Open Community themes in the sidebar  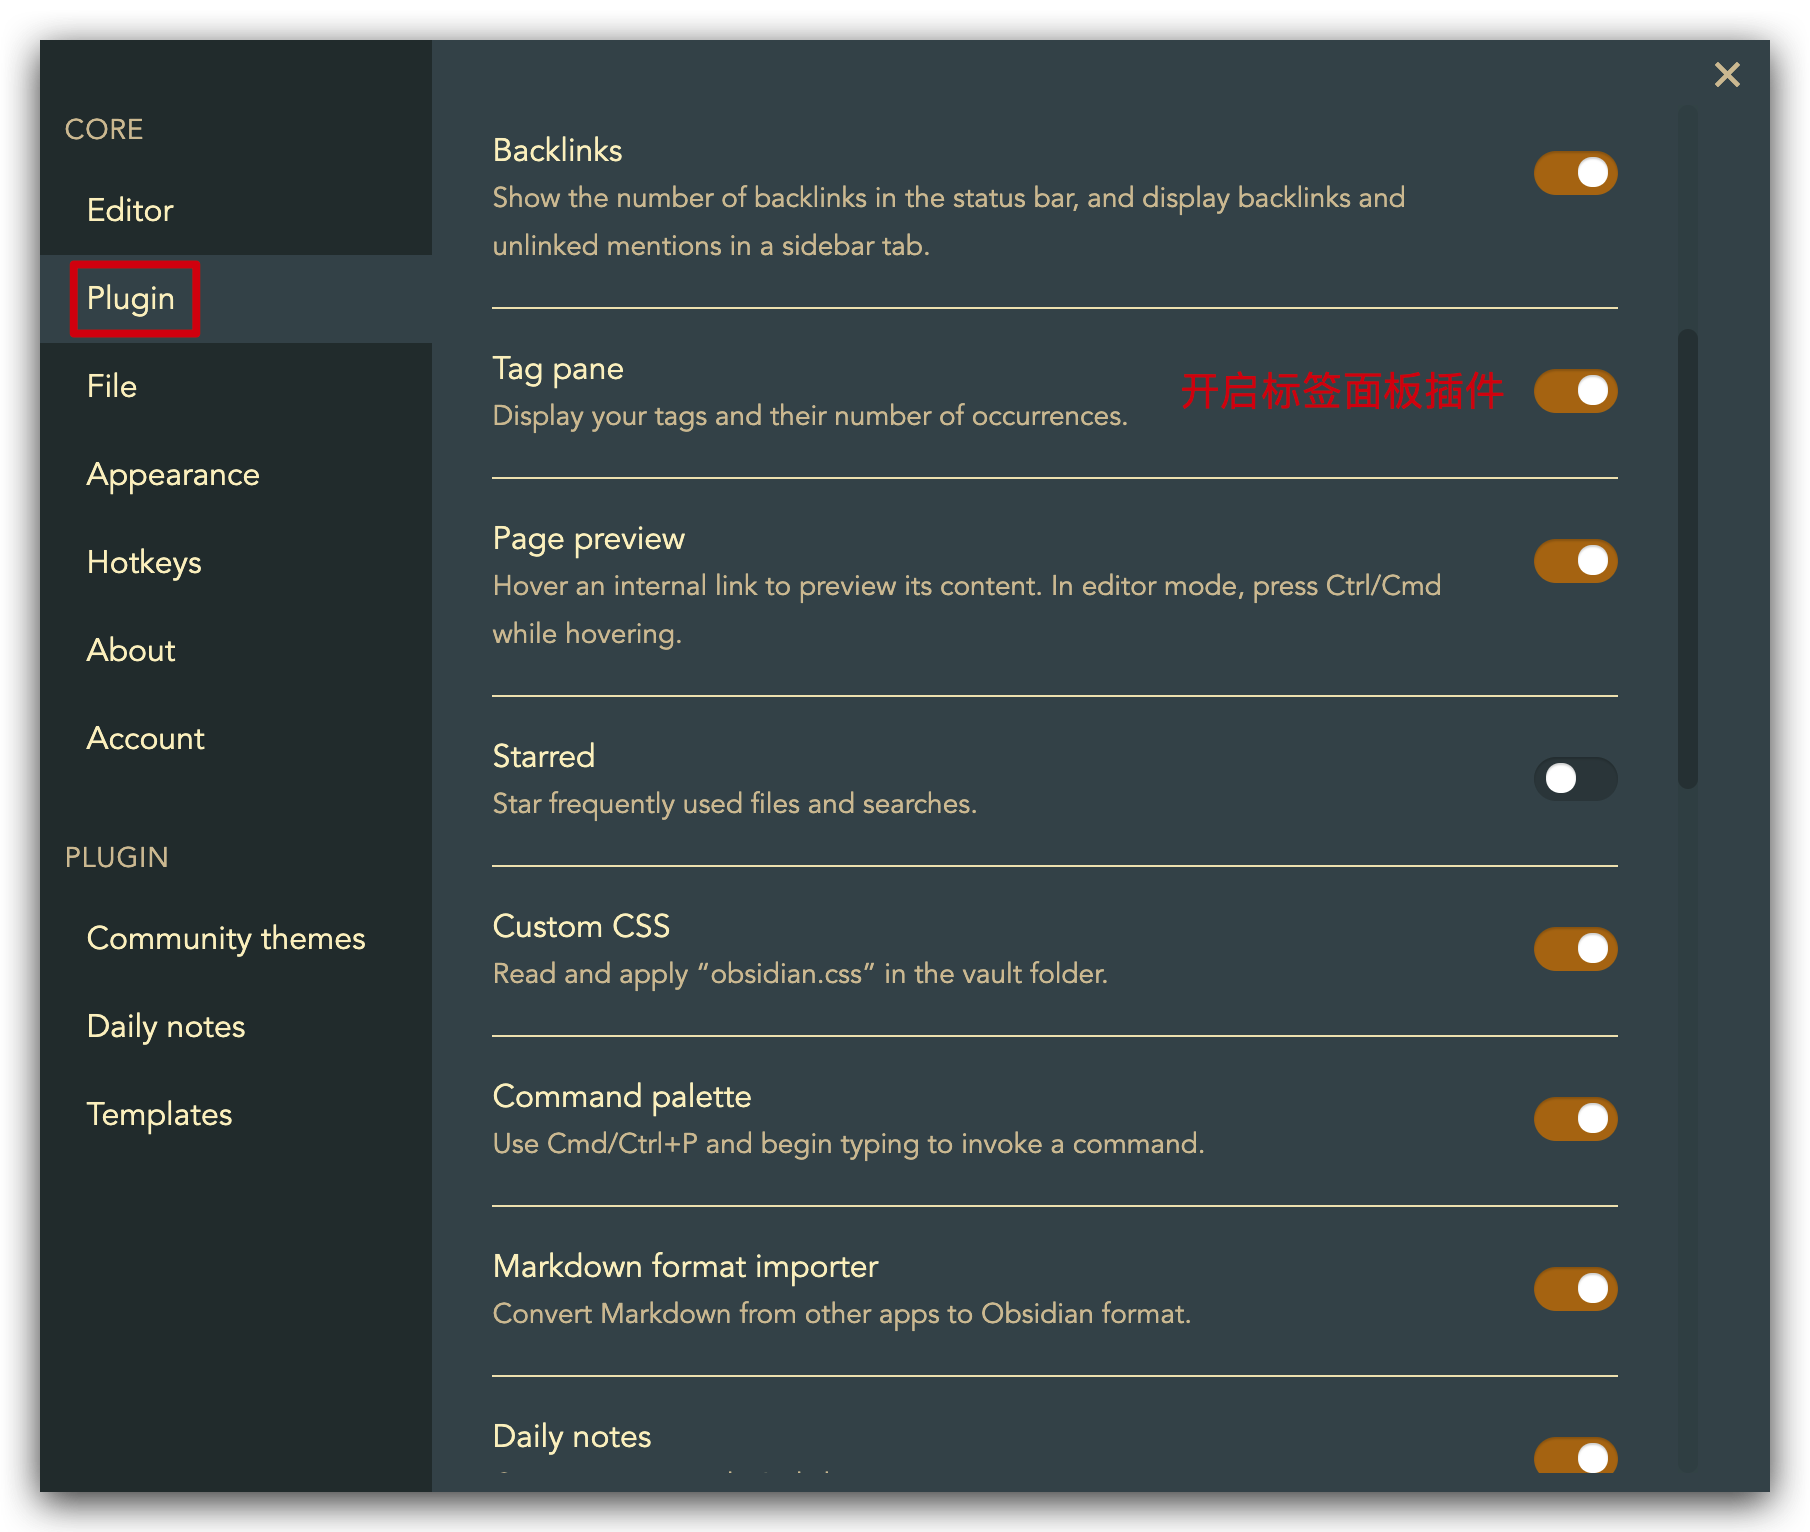[x=236, y=939]
